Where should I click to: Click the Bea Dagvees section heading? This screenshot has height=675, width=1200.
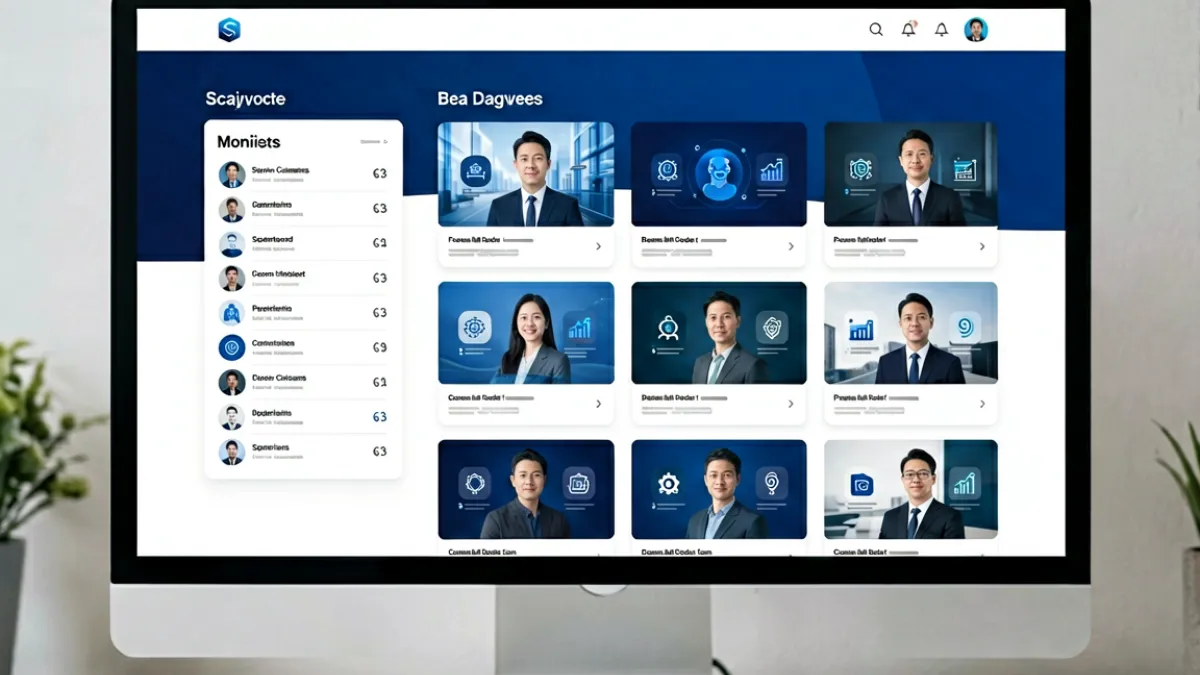pos(490,99)
